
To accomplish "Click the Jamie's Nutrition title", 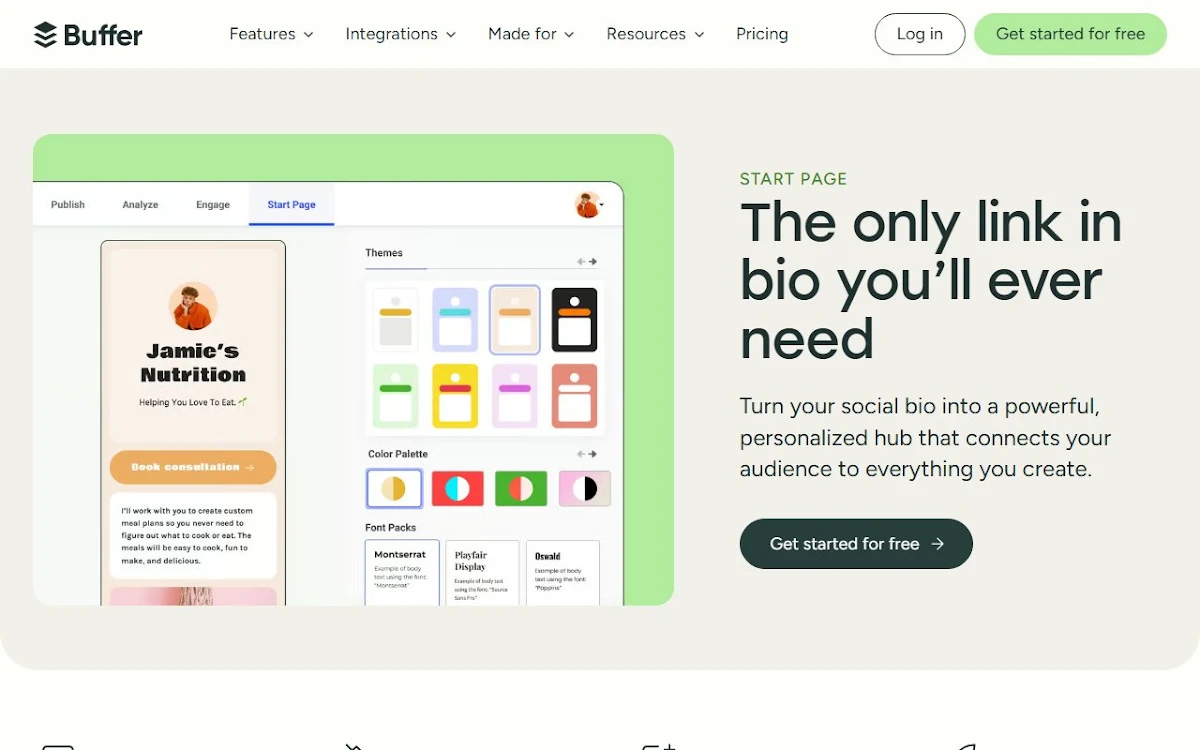I will 193,363.
